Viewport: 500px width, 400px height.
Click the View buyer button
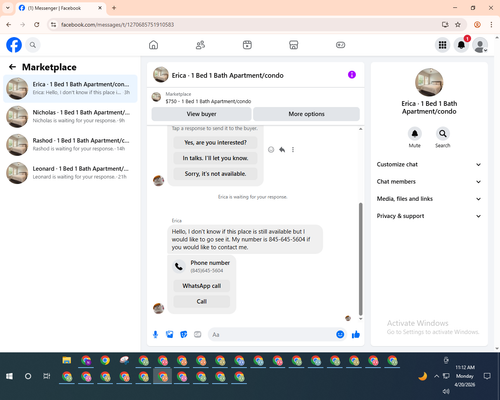[201, 114]
